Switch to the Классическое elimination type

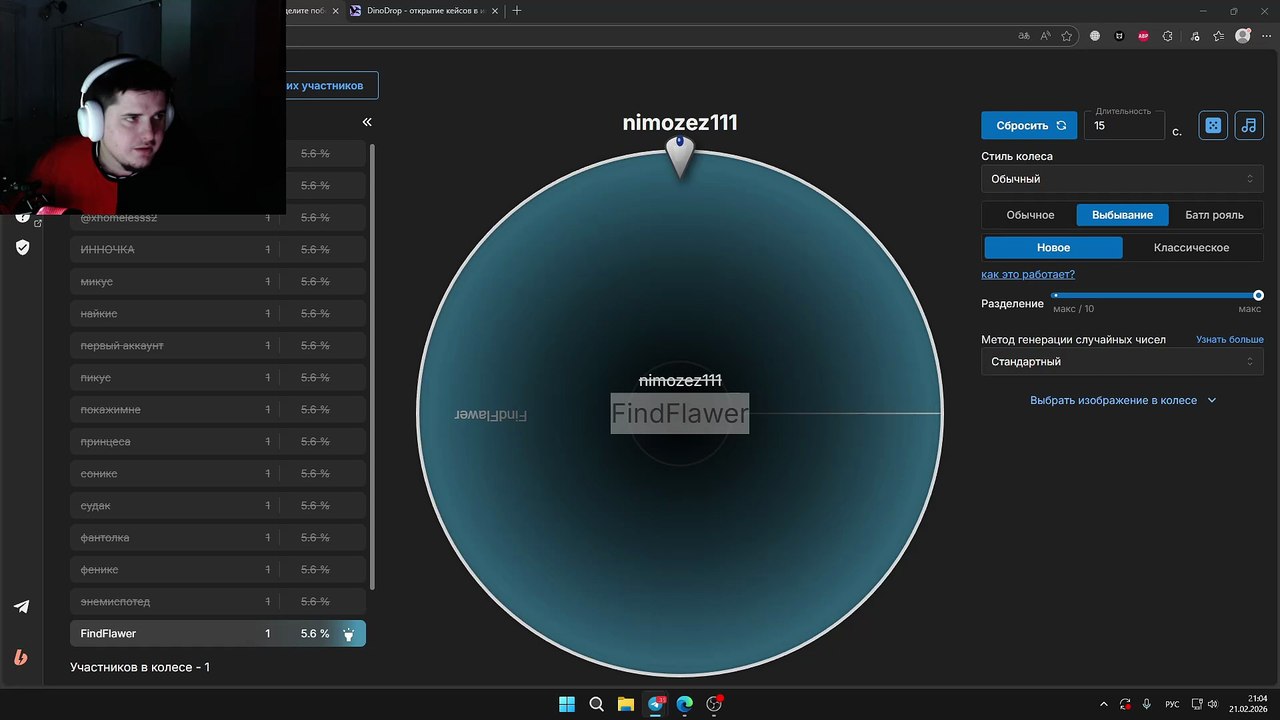tap(1191, 247)
